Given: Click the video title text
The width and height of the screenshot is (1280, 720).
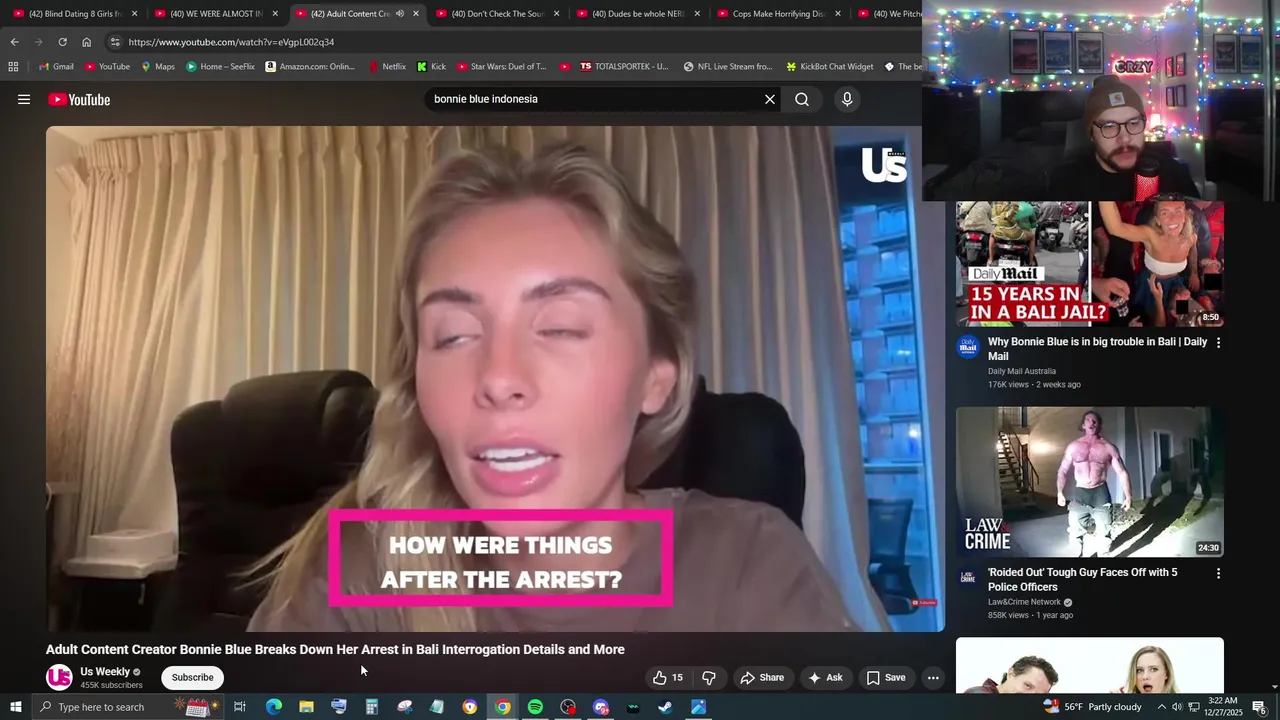Looking at the screenshot, I should 335,649.
